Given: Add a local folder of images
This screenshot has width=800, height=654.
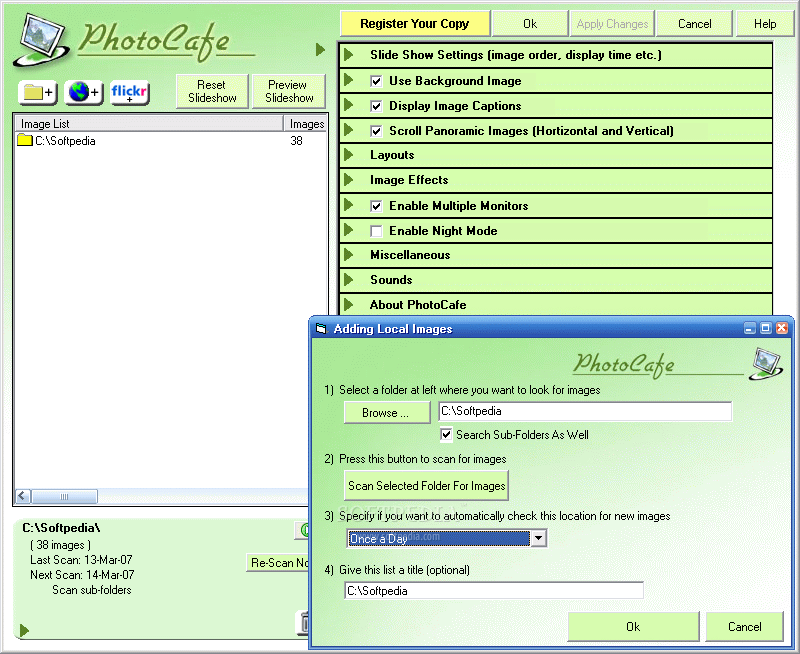Looking at the screenshot, I should (38, 93).
